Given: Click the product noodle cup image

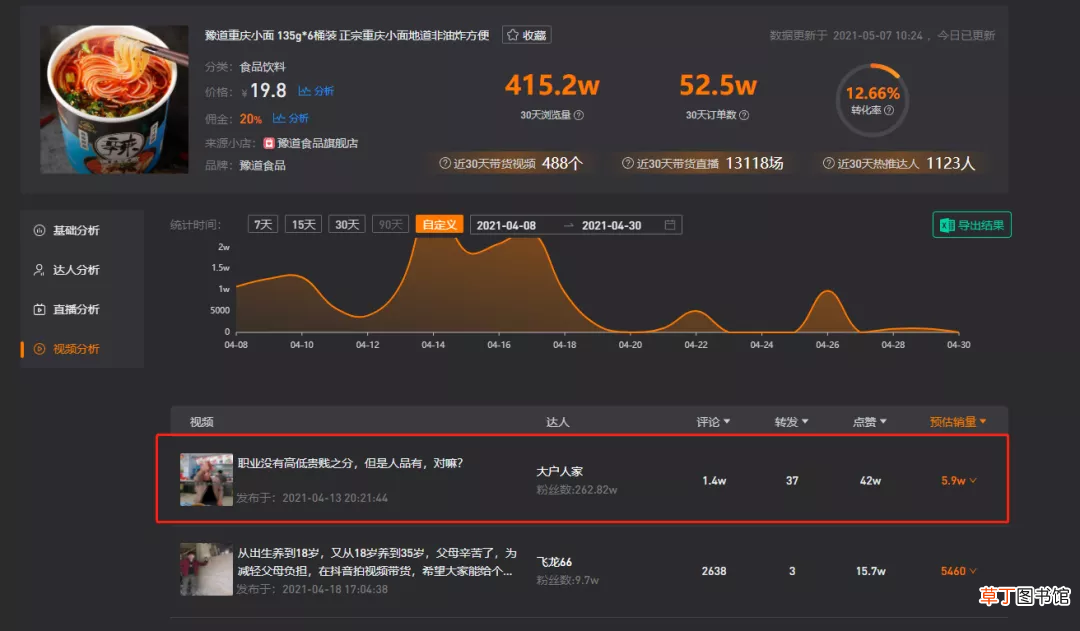Looking at the screenshot, I should 114,99.
